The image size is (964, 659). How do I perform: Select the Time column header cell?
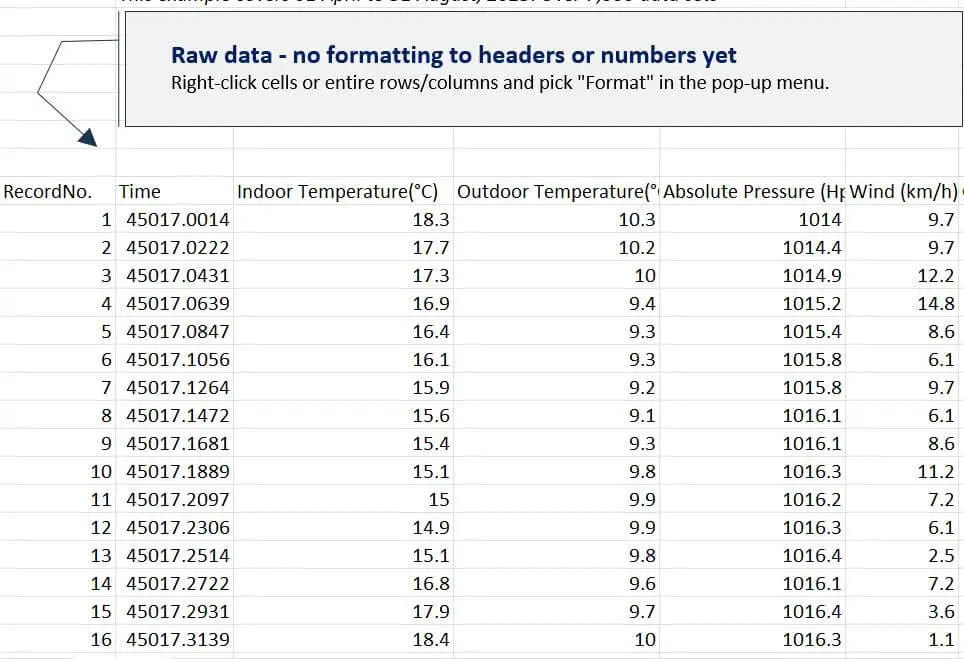click(140, 192)
